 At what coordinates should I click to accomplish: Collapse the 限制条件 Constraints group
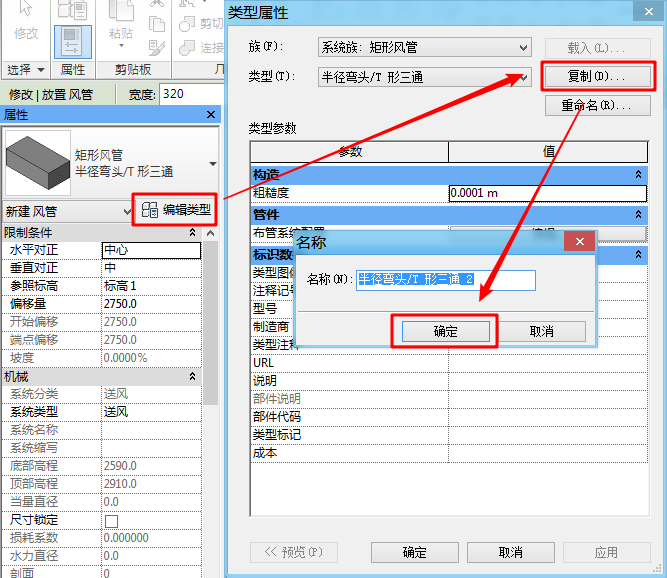(192, 233)
